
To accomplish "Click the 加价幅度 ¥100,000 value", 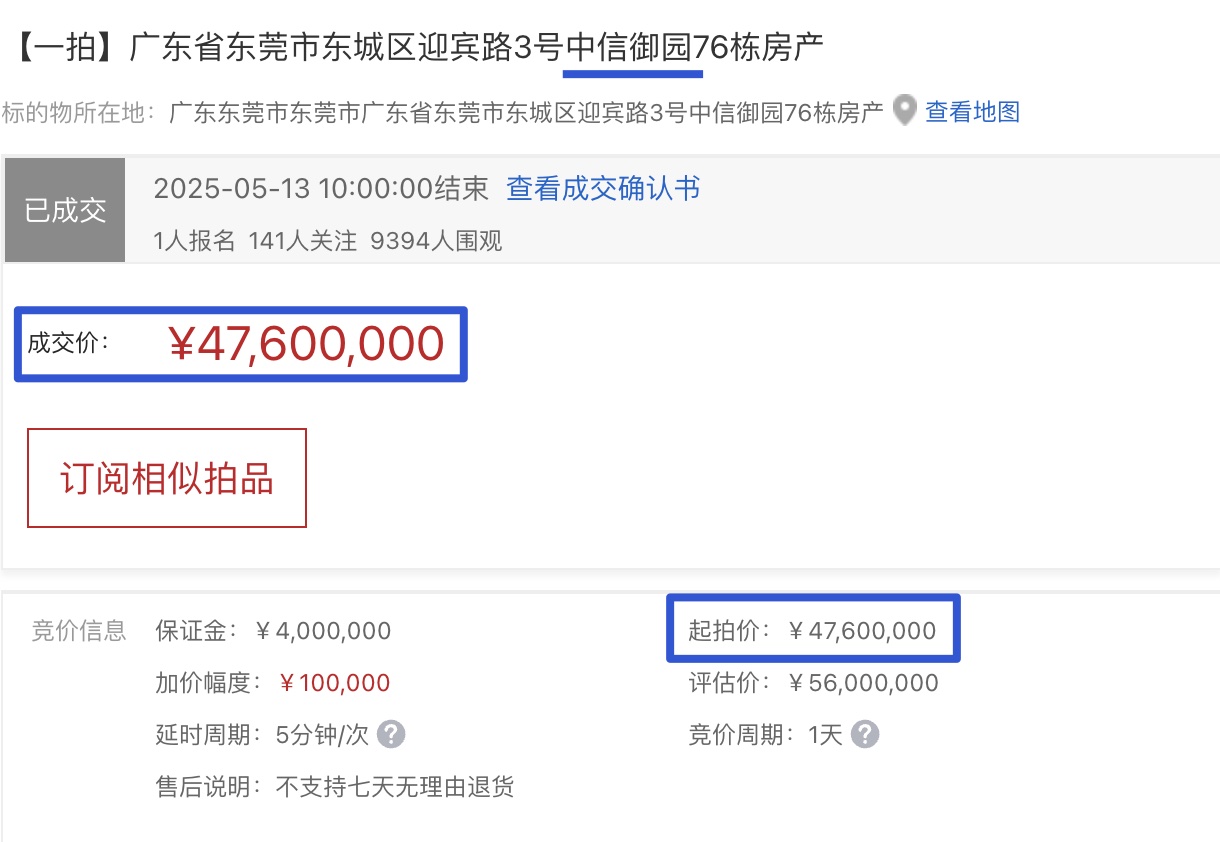I will pos(334,683).
